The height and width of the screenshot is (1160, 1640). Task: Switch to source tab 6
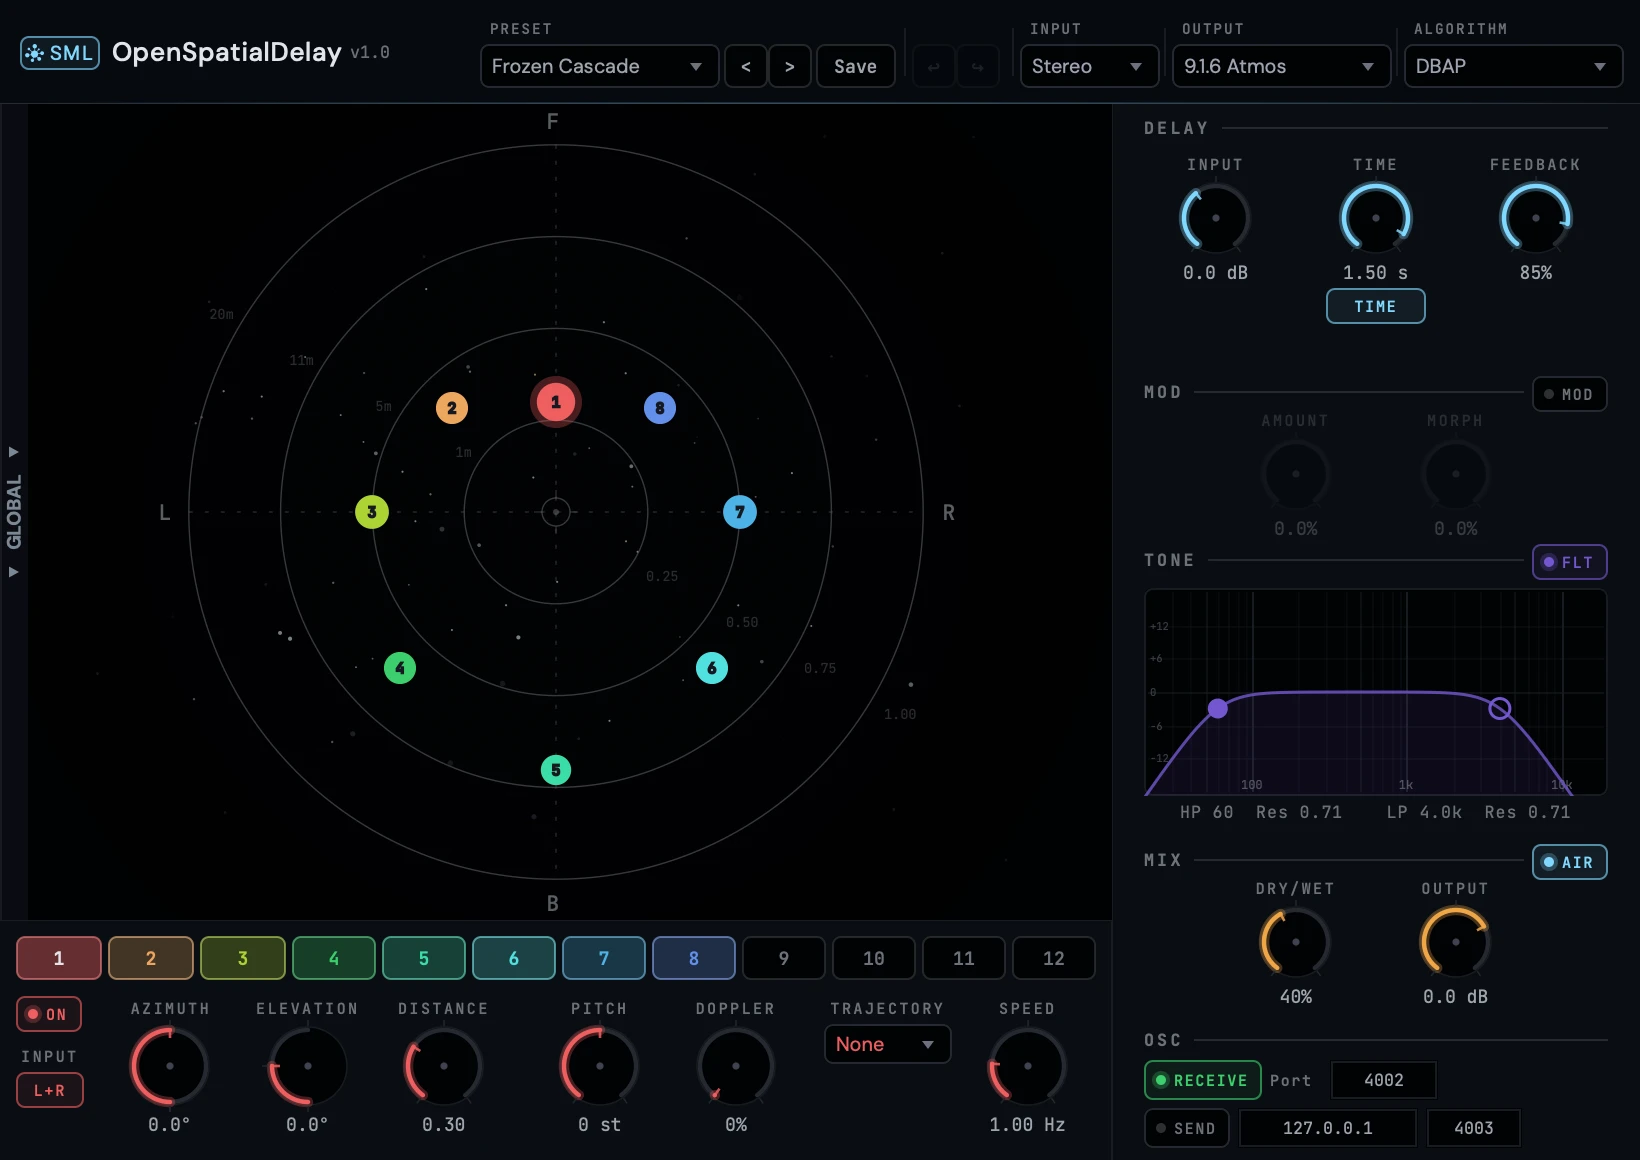click(514, 958)
